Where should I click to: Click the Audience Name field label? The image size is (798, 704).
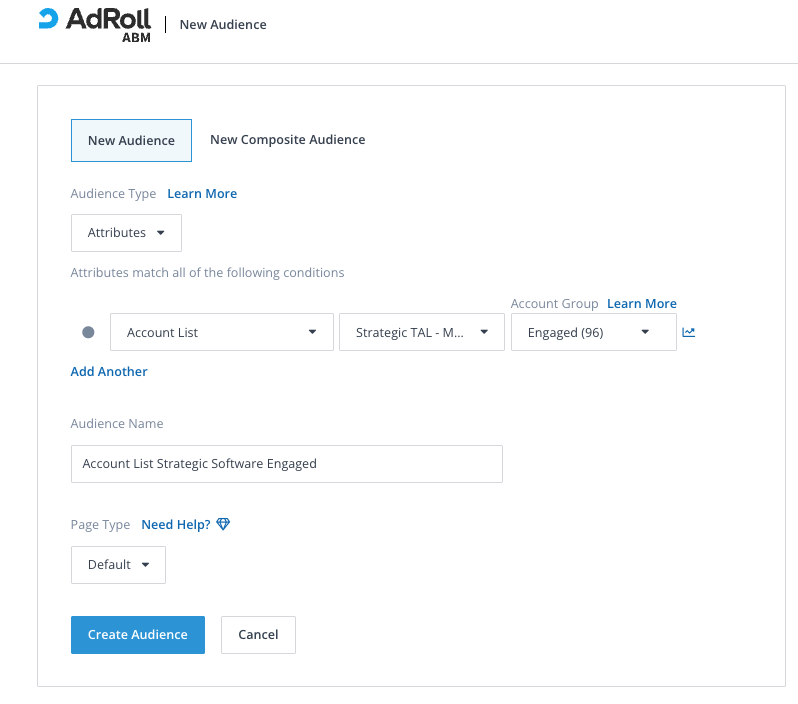(x=117, y=424)
